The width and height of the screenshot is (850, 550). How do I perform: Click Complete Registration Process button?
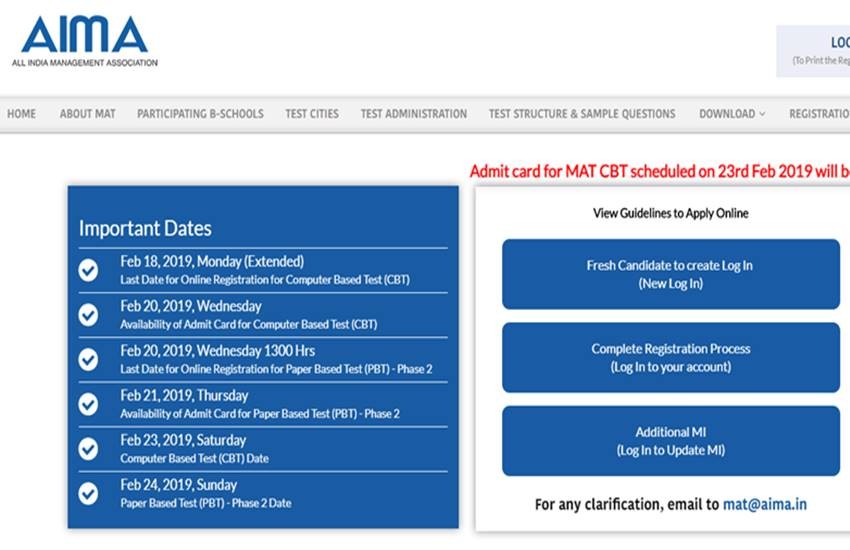[670, 357]
